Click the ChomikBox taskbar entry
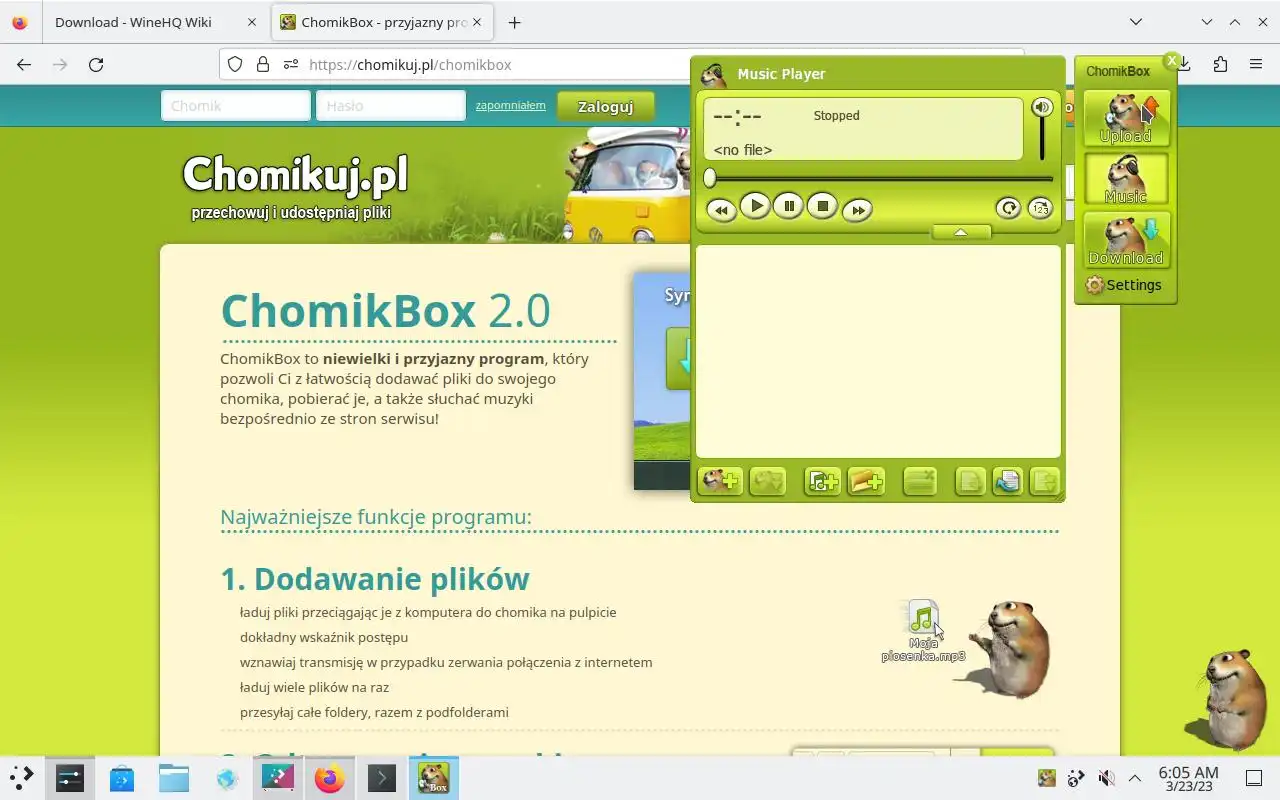 (433, 777)
